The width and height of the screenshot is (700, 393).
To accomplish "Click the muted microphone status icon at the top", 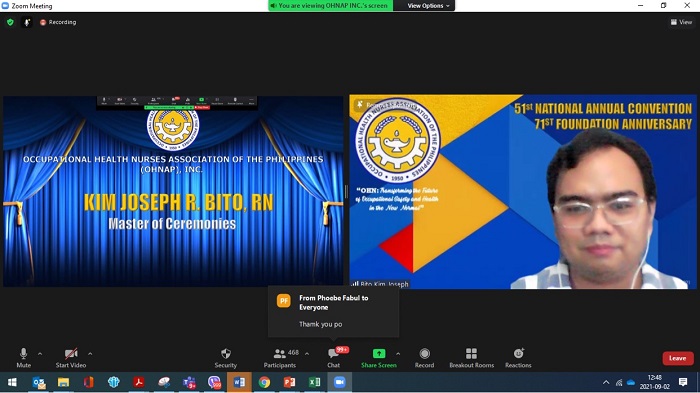I will [27, 22].
